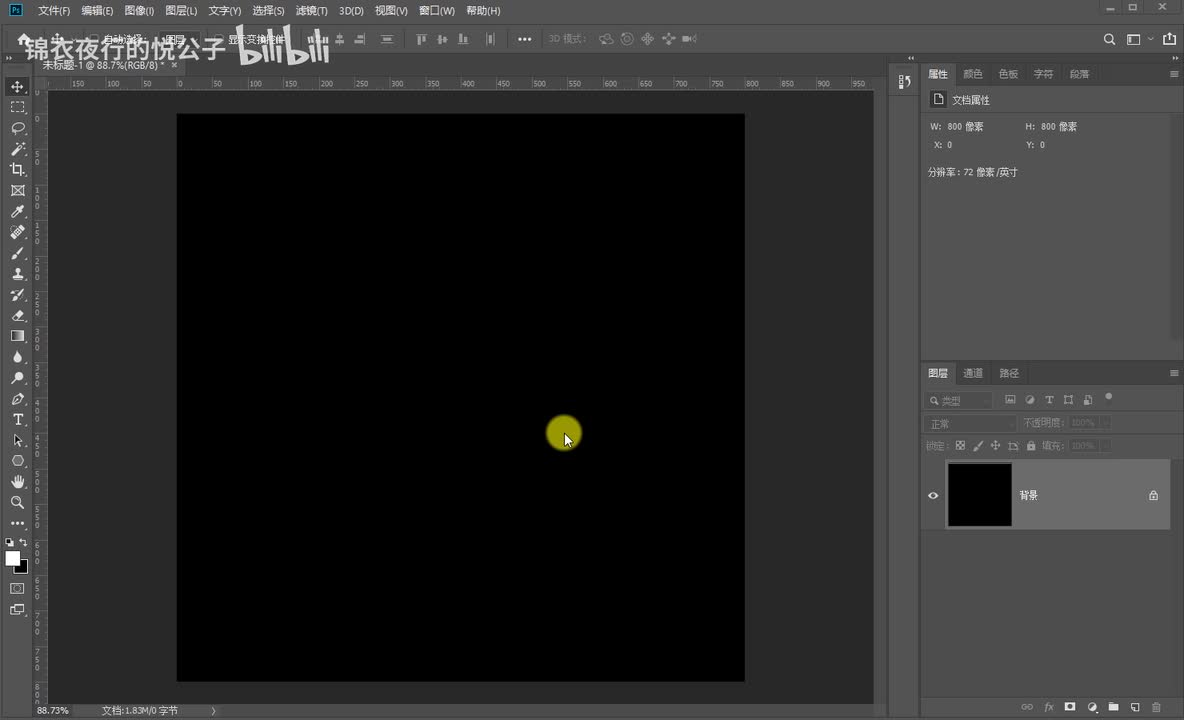The image size is (1184, 720).
Task: Select the Eraser tool
Action: coord(17,315)
